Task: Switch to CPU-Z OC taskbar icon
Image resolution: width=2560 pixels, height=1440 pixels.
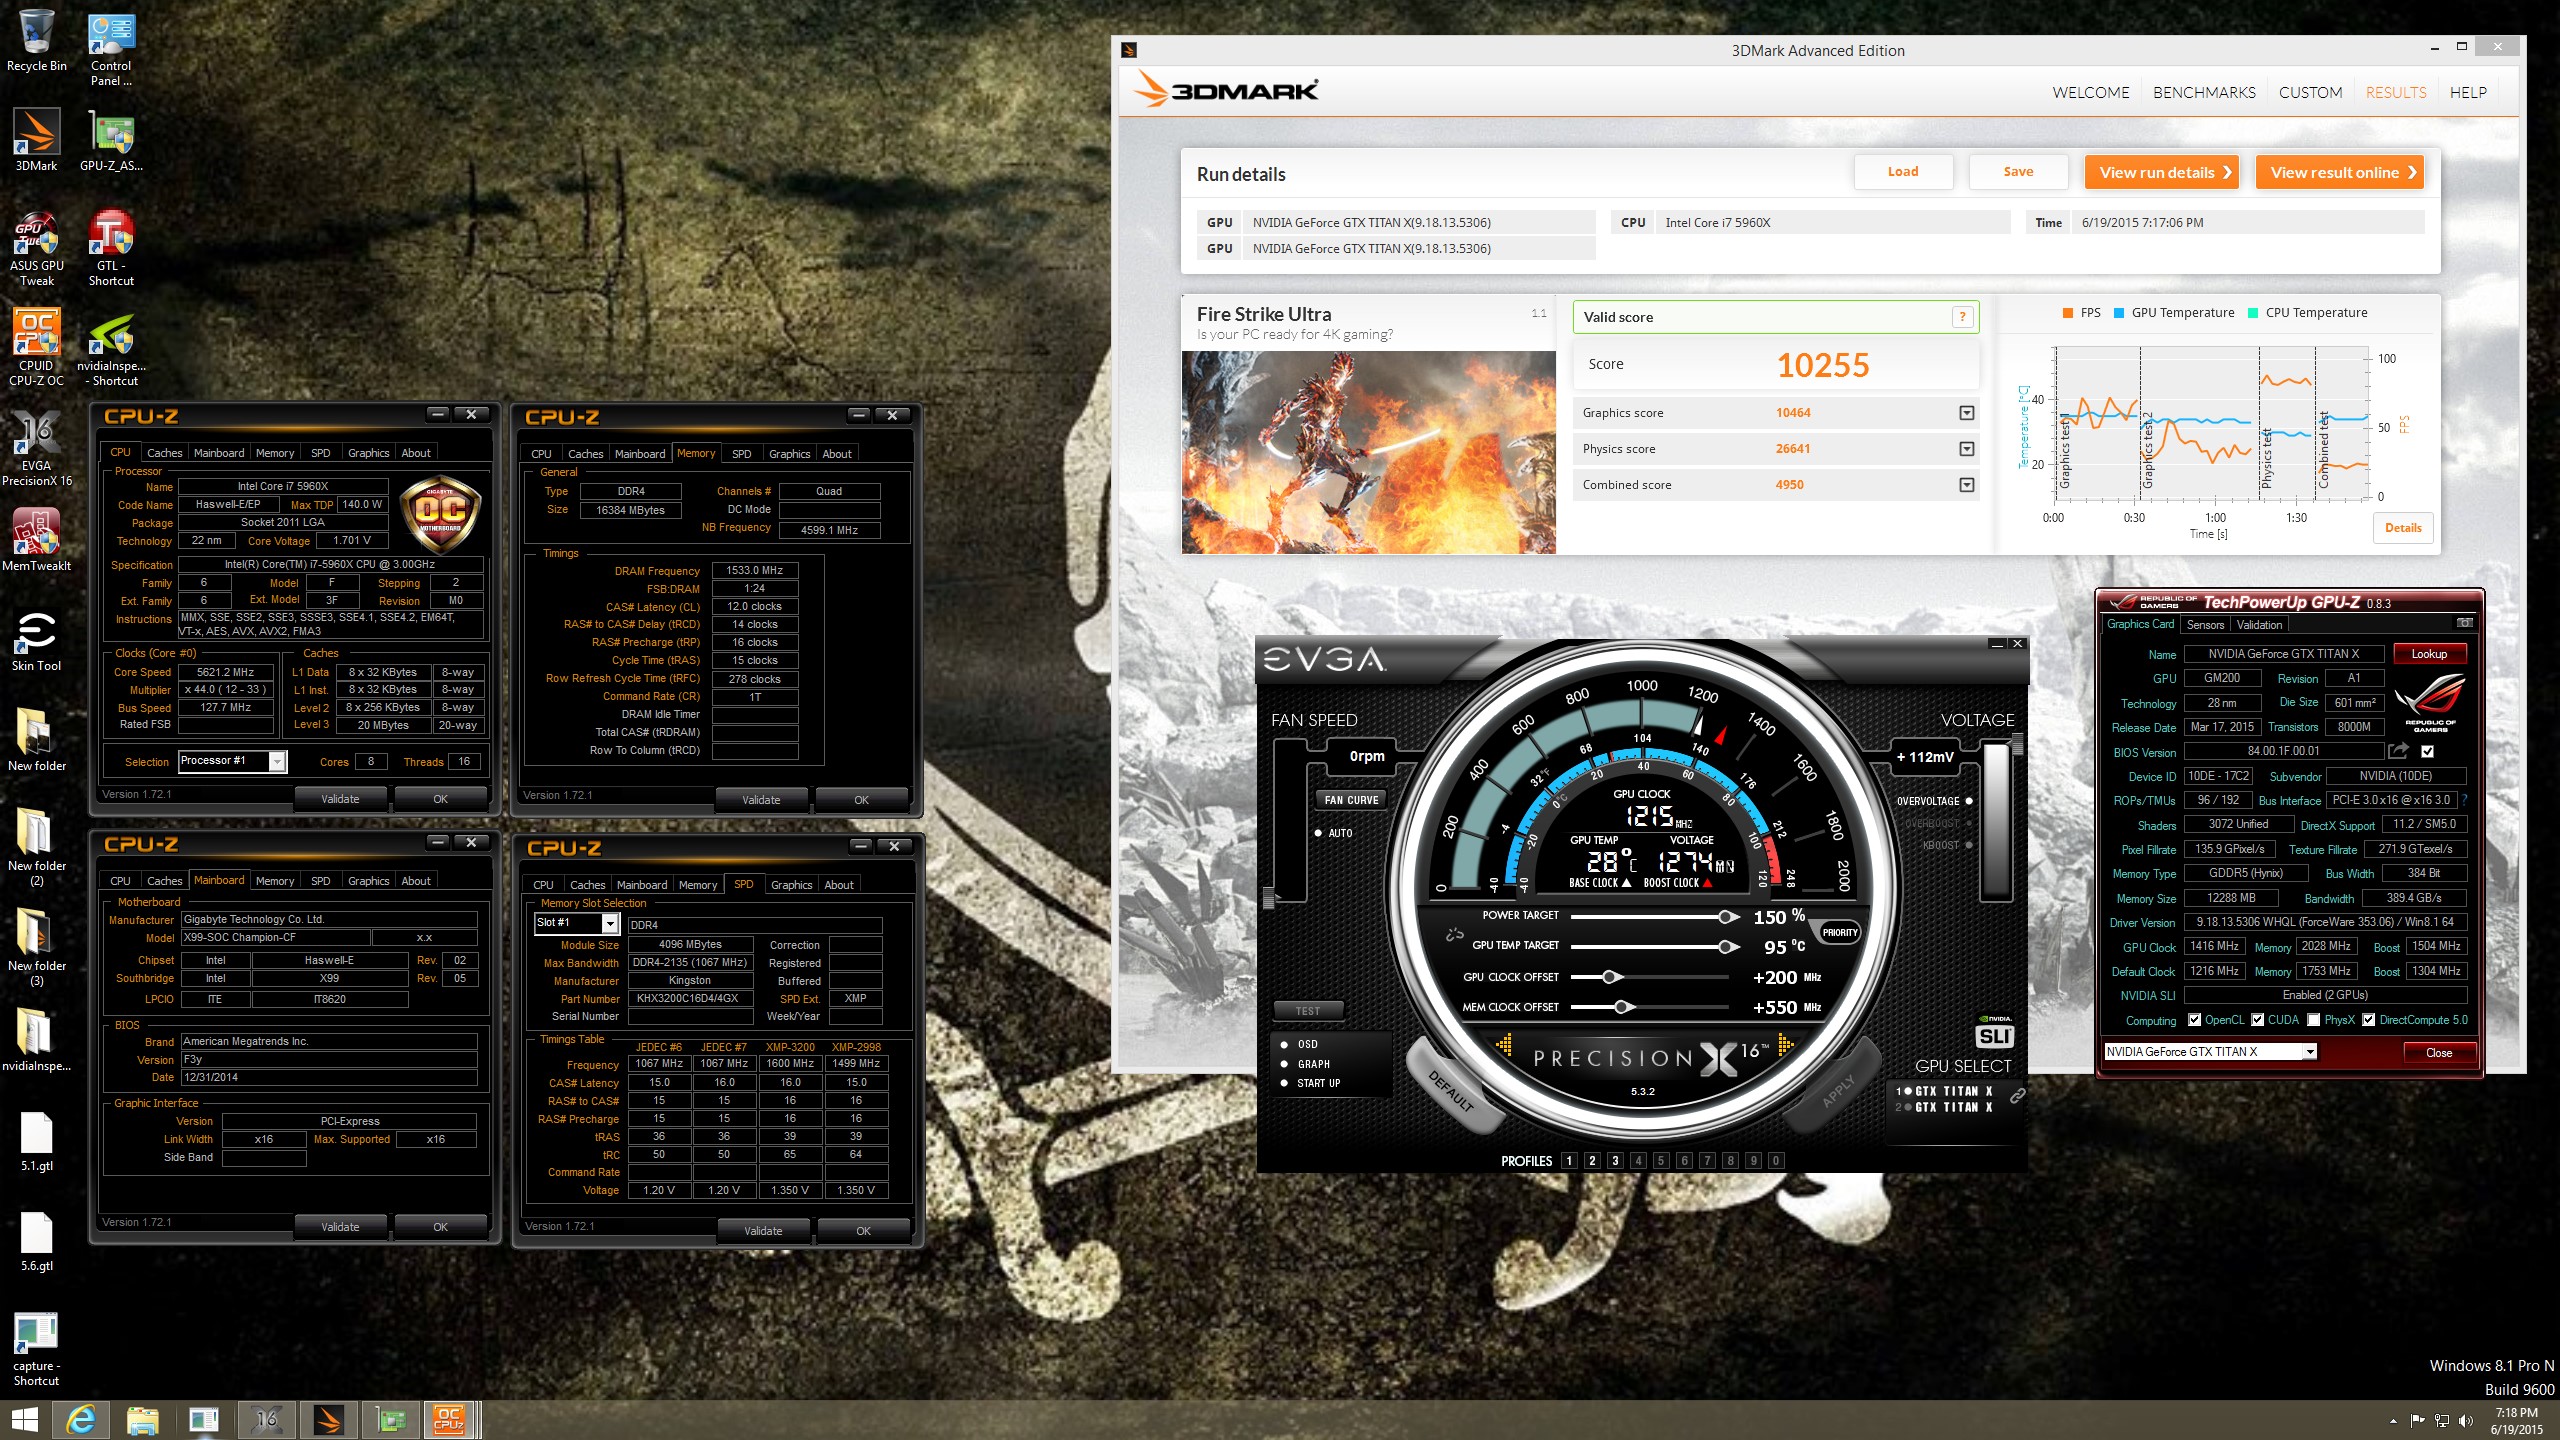Action: coord(449,1419)
